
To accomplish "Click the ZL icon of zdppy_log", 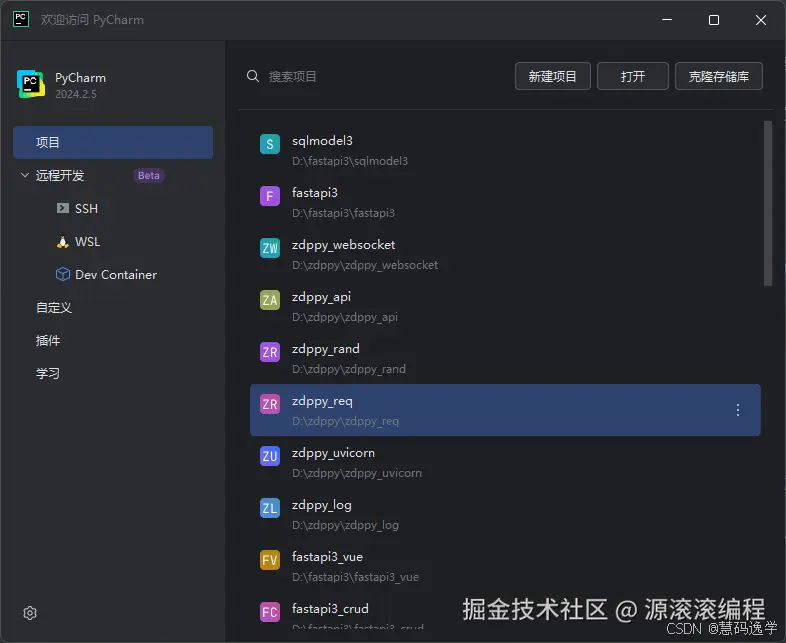I will click(270, 508).
